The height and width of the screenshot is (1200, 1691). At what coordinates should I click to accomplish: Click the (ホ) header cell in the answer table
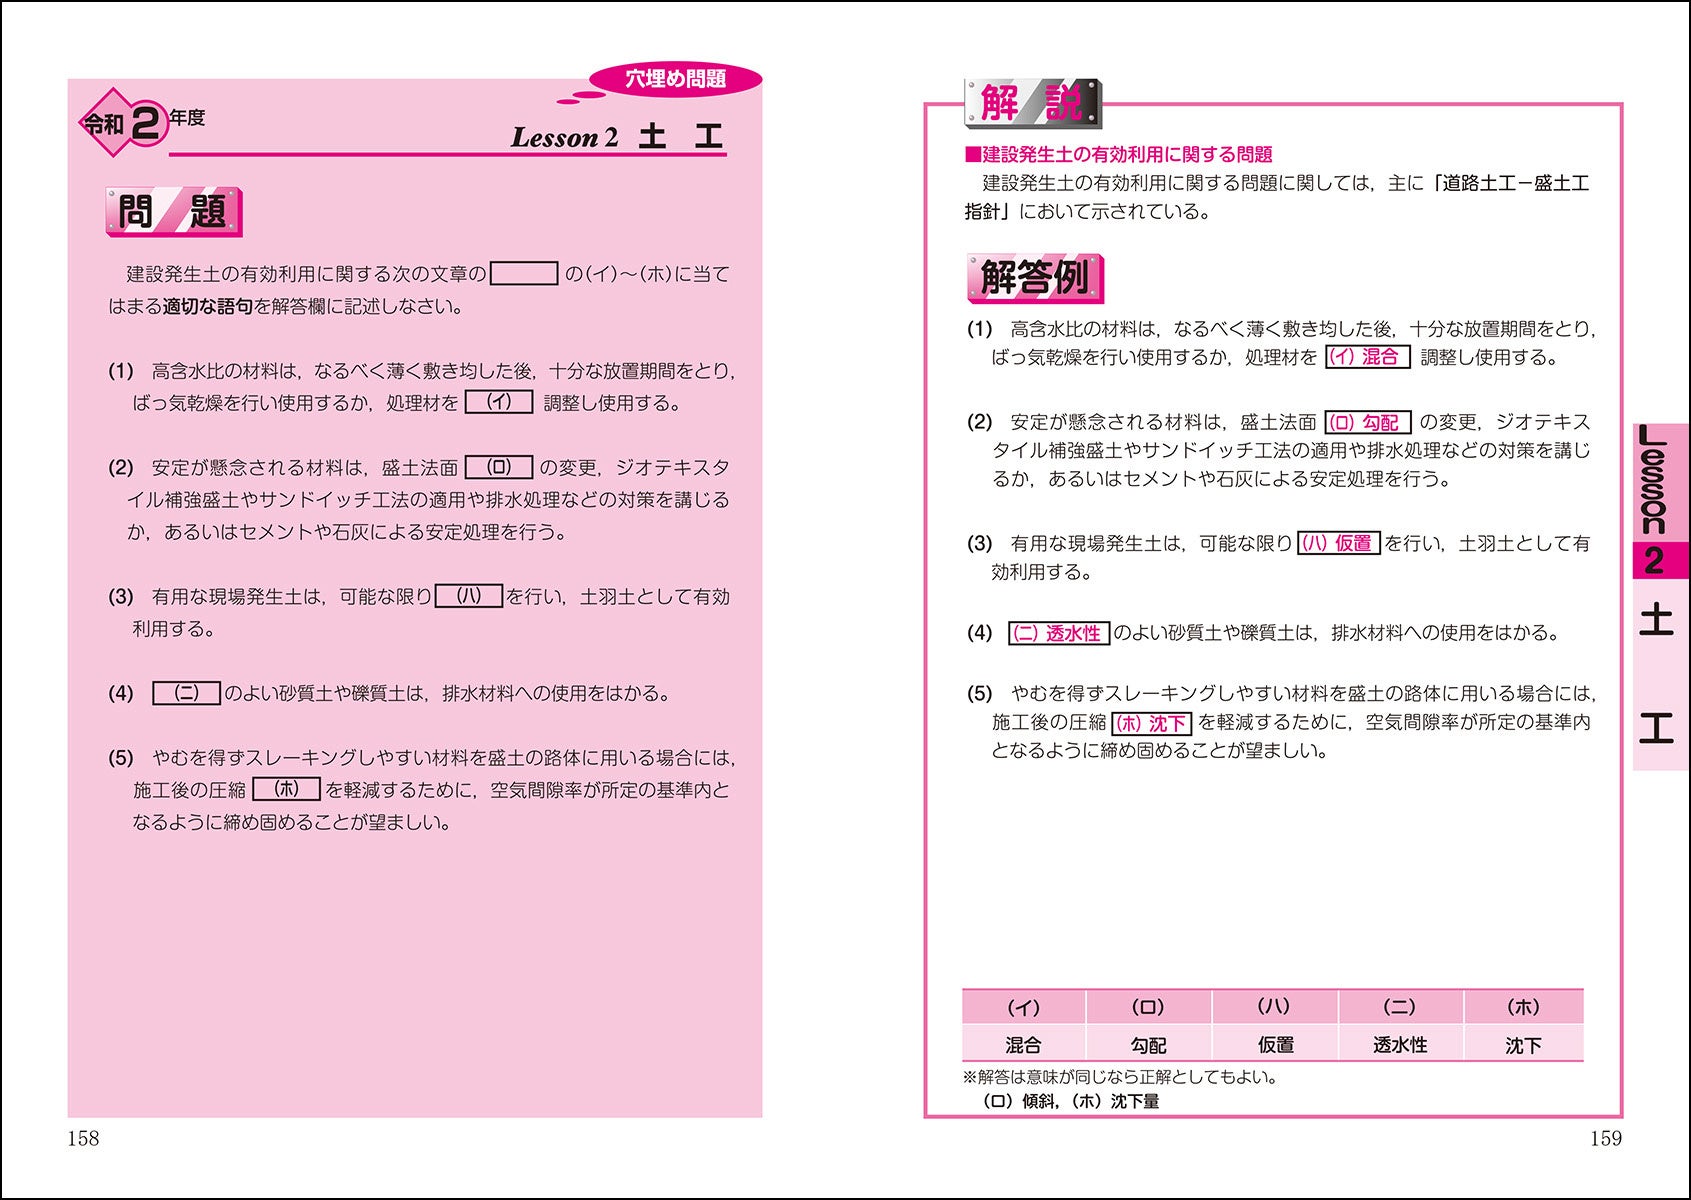coord(1524,1007)
